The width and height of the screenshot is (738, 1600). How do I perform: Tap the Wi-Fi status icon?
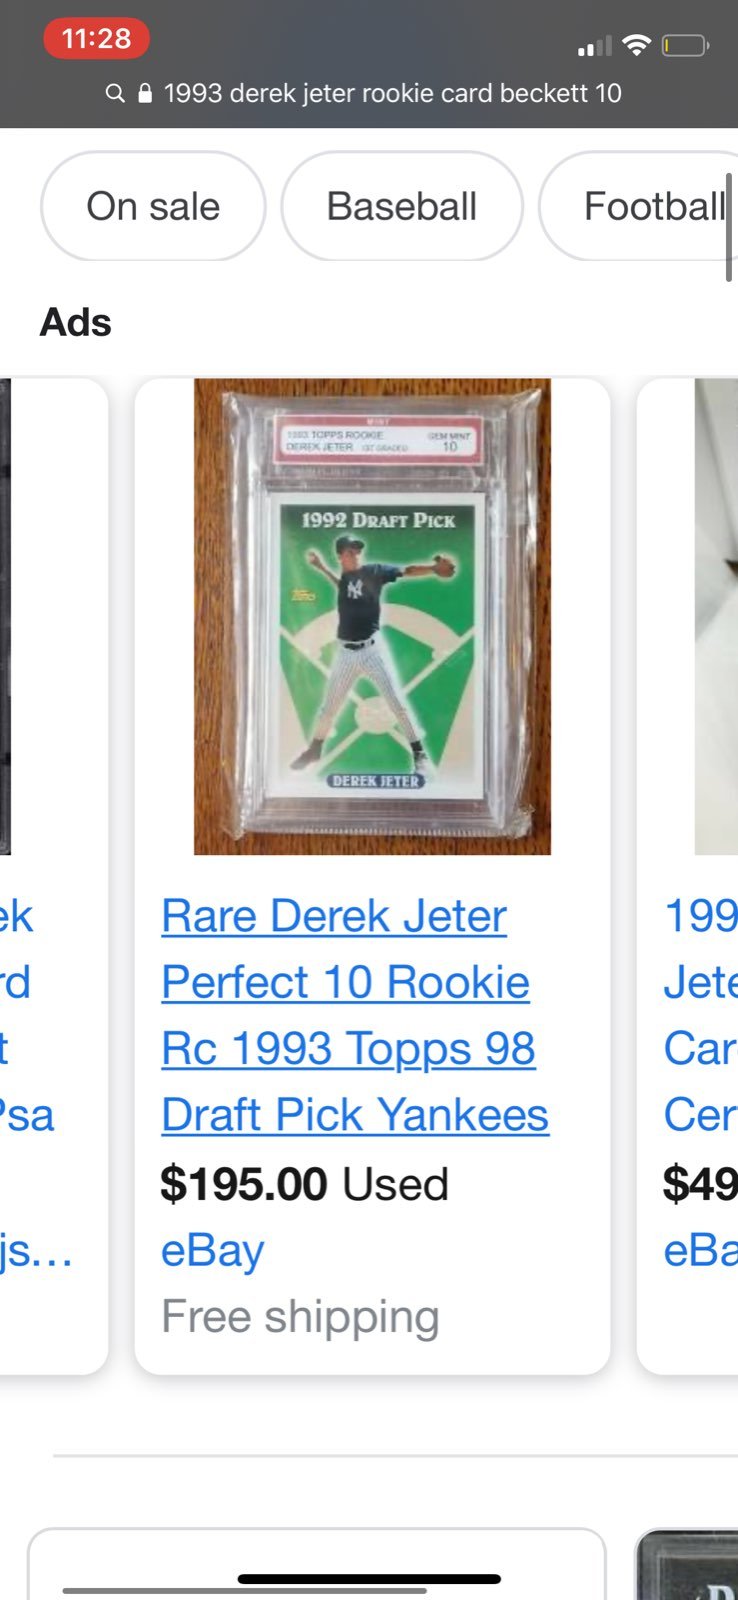point(636,44)
